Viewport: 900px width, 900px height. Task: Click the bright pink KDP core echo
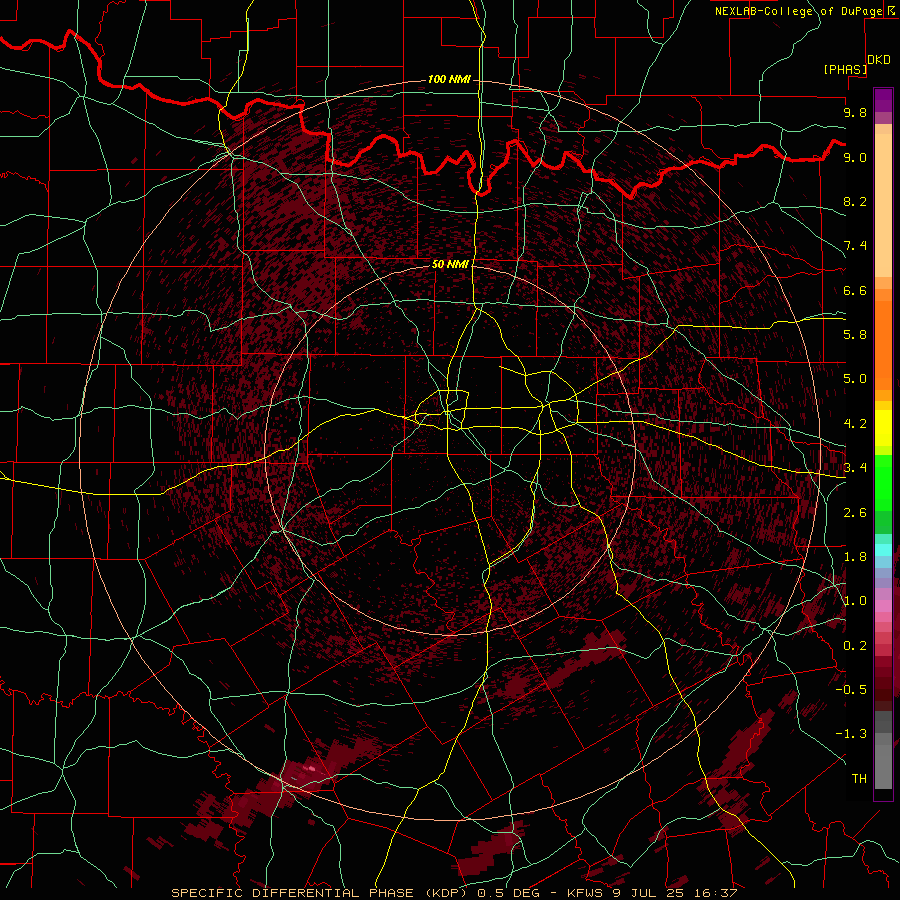(311, 768)
